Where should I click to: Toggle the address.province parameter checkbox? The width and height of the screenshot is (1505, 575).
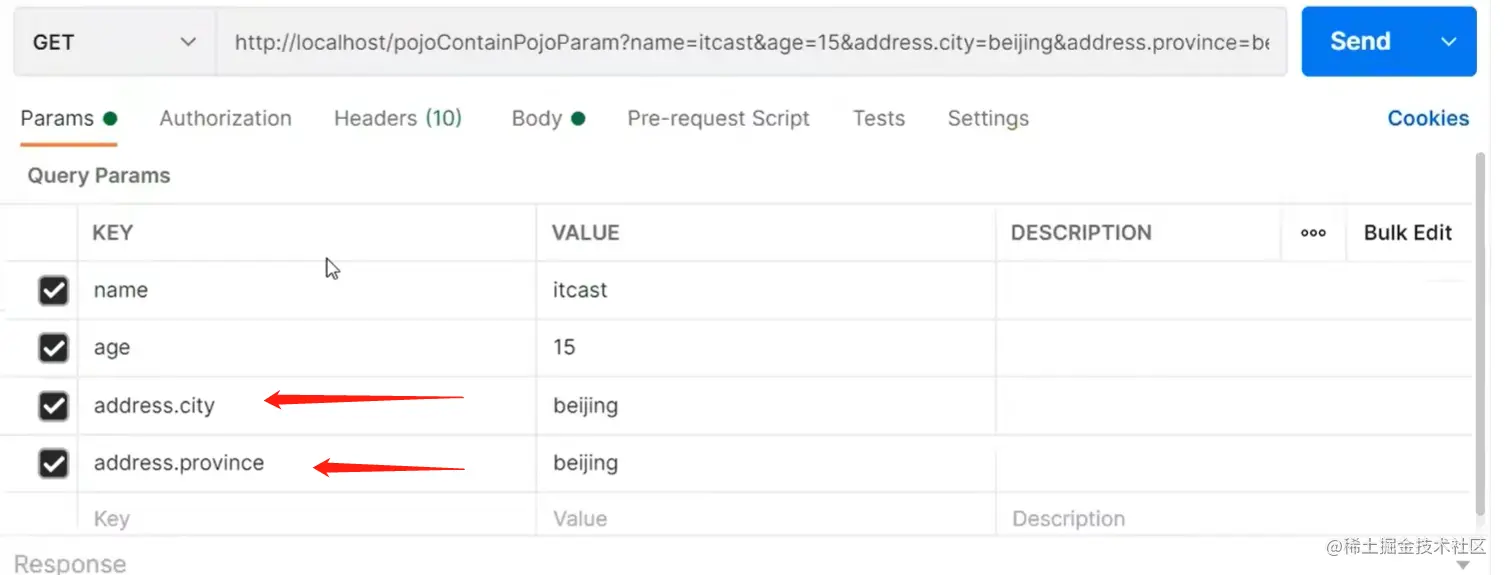(53, 463)
